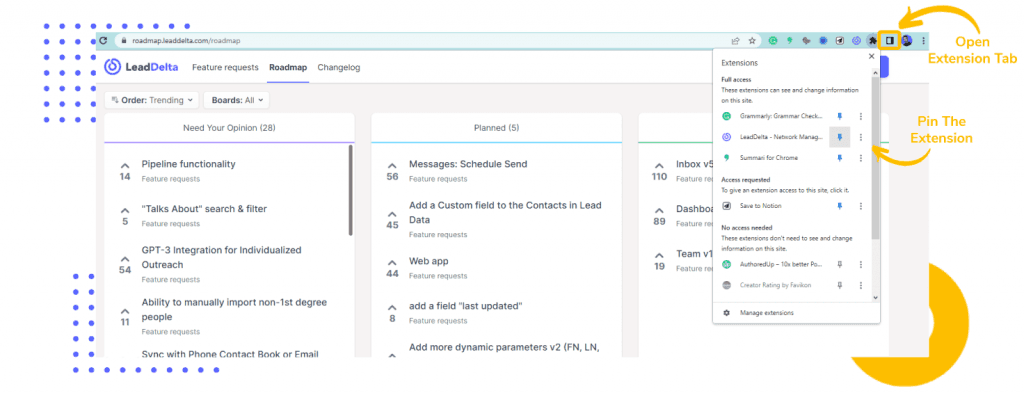Screen dimensions: 1024x393
Task: Click Manage extensions
Action: point(767,313)
